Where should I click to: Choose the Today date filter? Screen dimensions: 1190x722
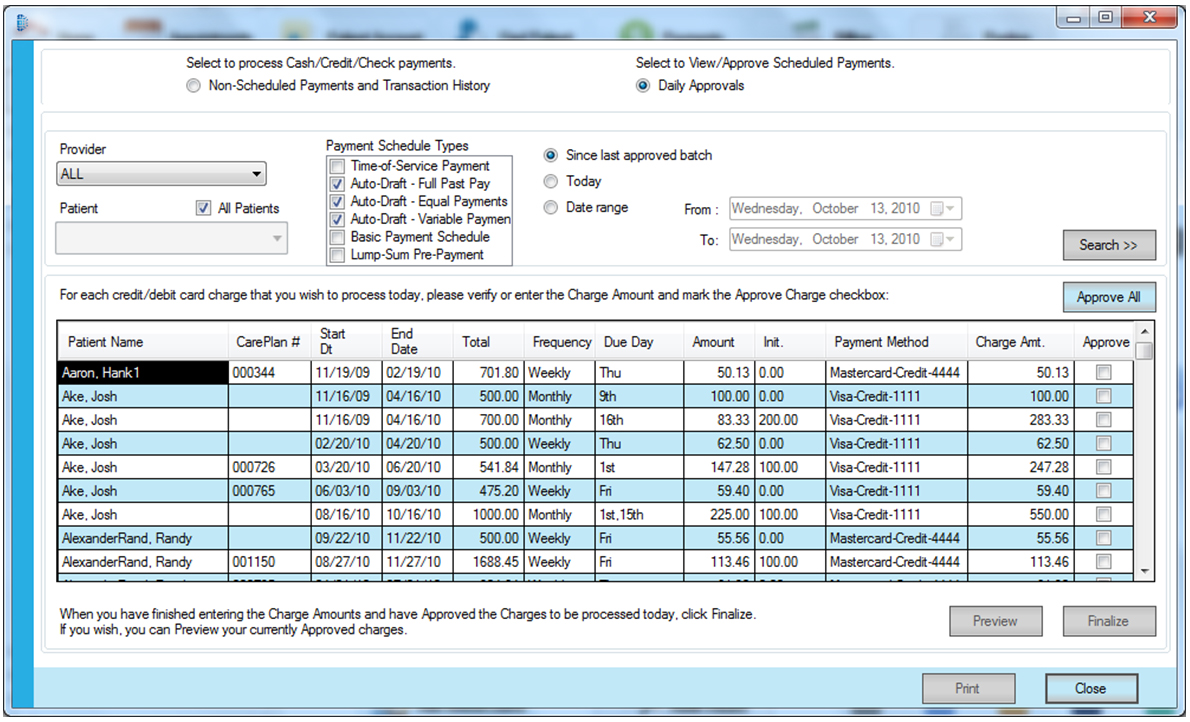pyautogui.click(x=550, y=182)
